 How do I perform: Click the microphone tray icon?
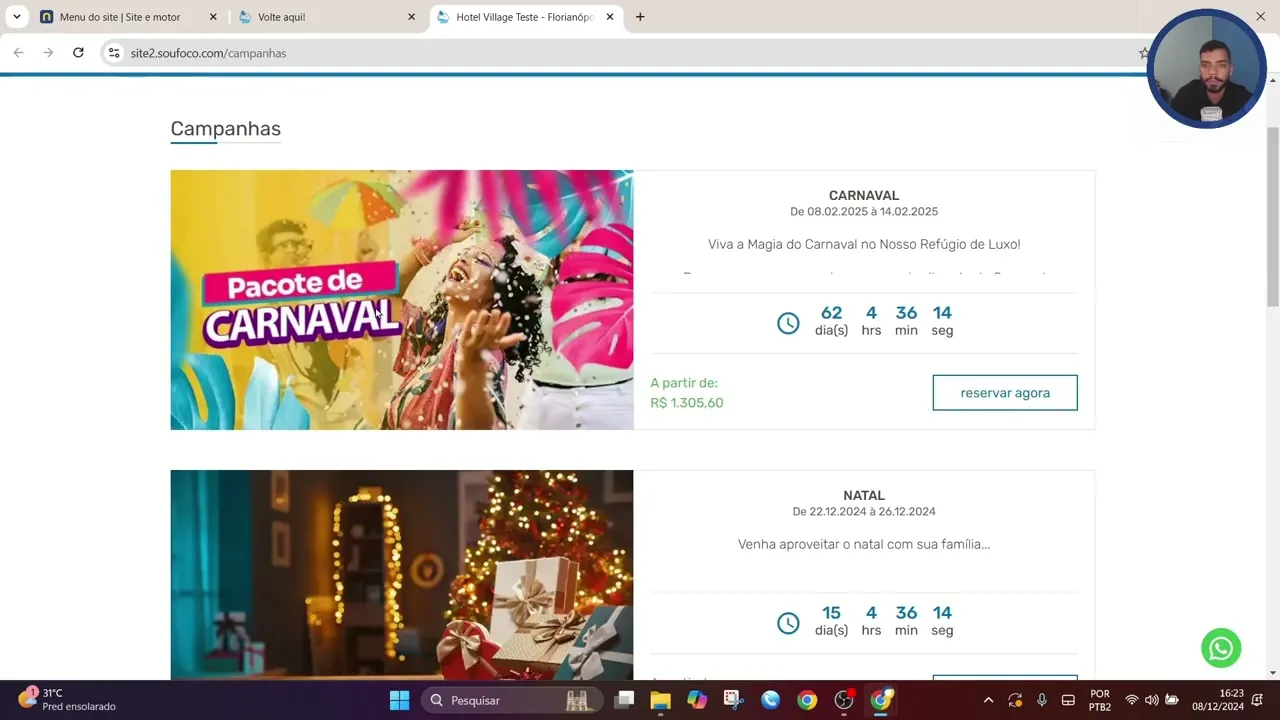(1042, 700)
